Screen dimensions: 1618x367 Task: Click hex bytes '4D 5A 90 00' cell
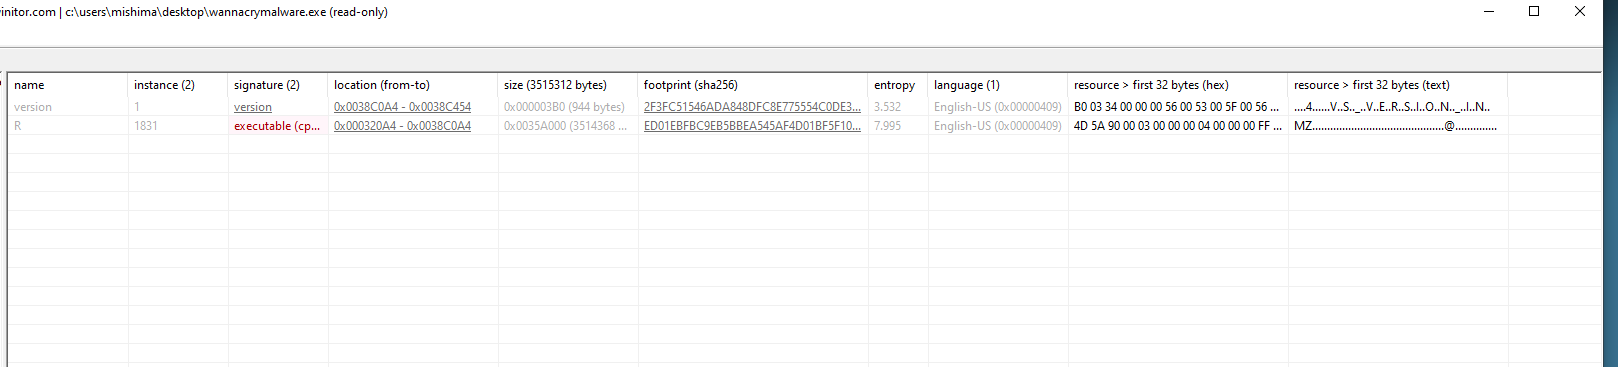point(1178,126)
